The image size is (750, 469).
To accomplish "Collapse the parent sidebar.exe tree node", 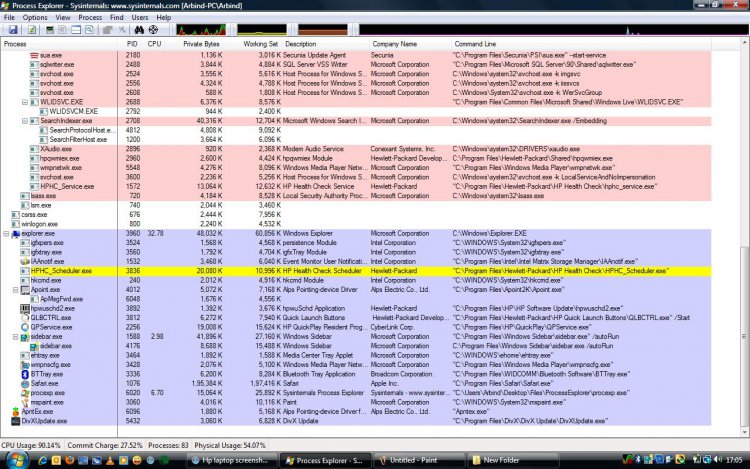I will (x=15, y=337).
